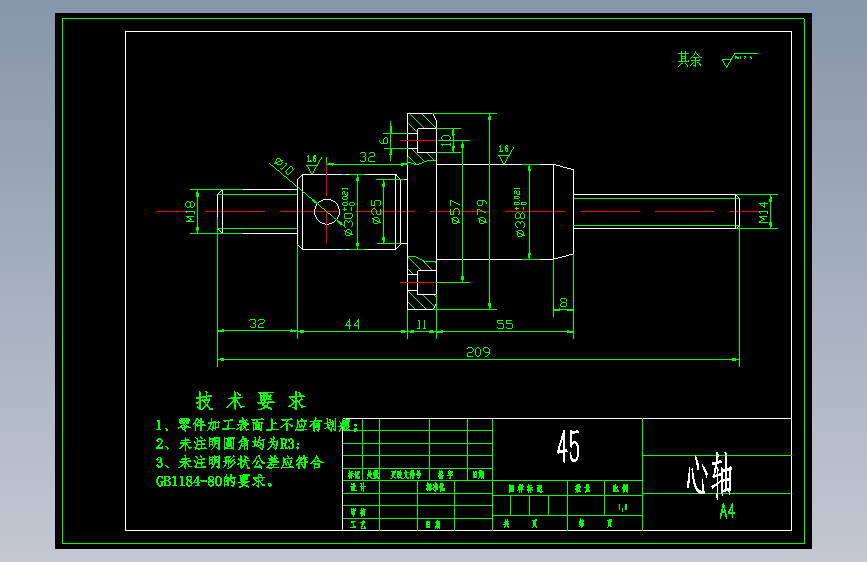The image size is (867, 562).
Task: Select the GB1184-80的要求 line
Action: click(x=215, y=481)
